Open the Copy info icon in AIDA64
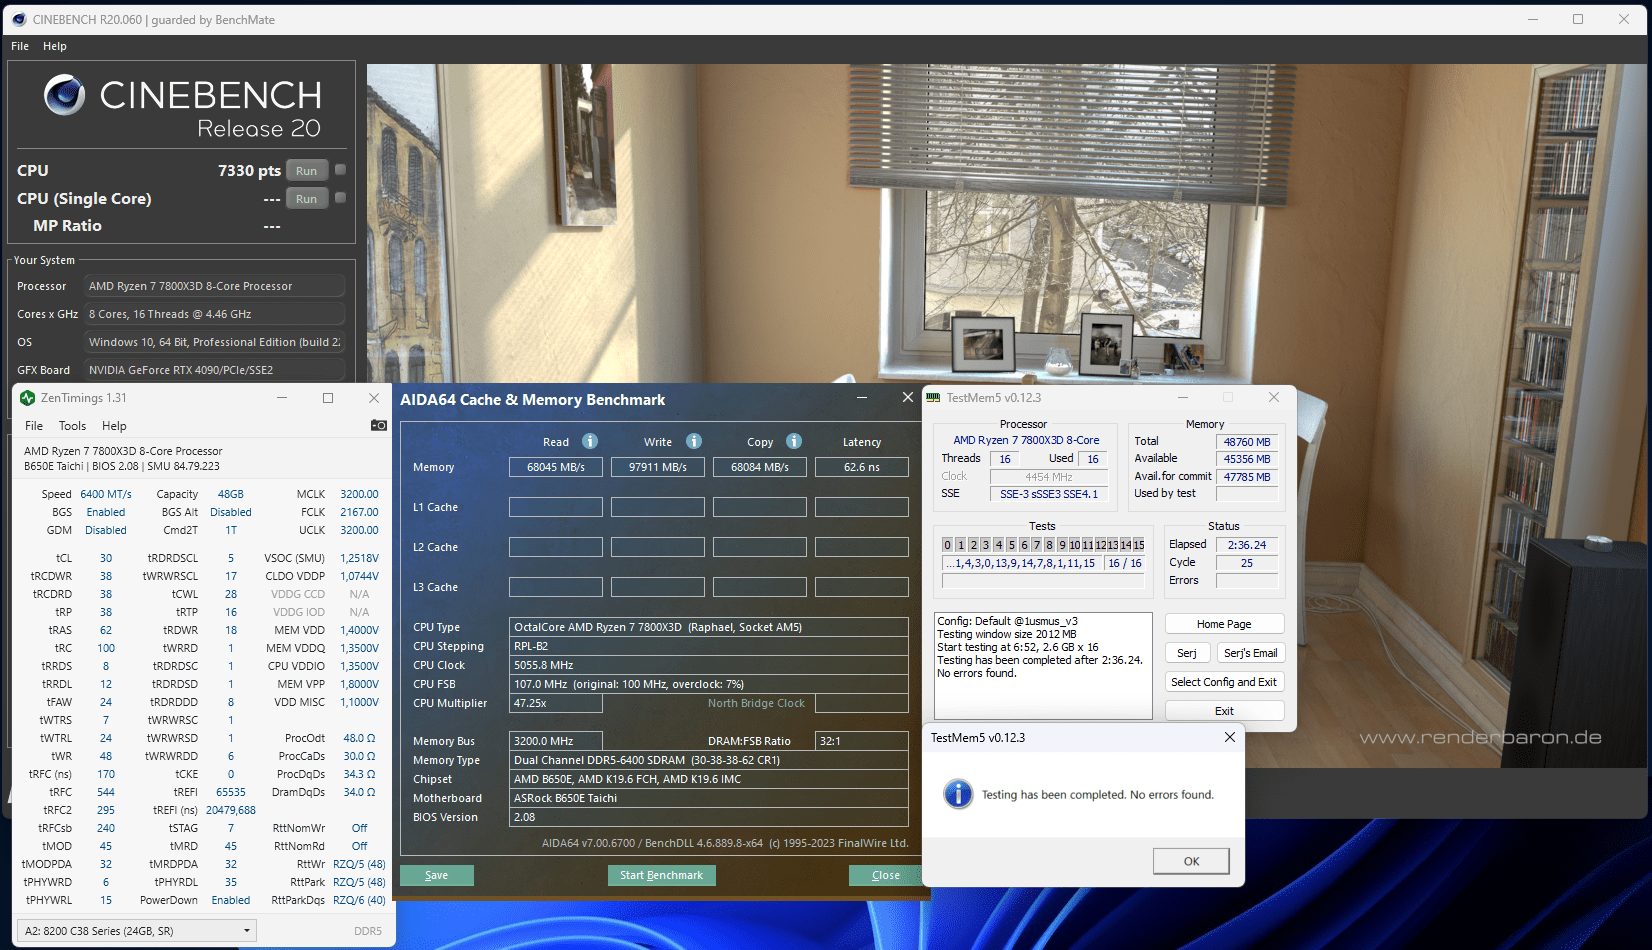 [x=794, y=441]
